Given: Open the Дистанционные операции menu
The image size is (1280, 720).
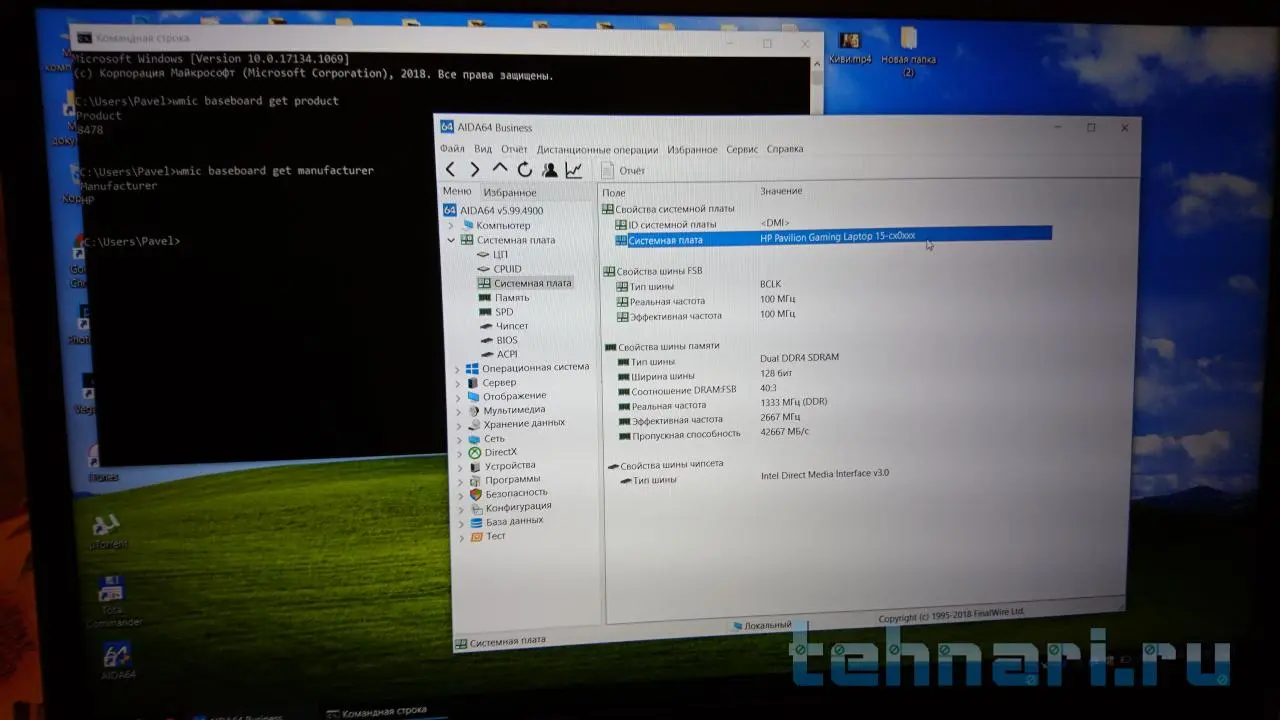Looking at the screenshot, I should [x=597, y=150].
